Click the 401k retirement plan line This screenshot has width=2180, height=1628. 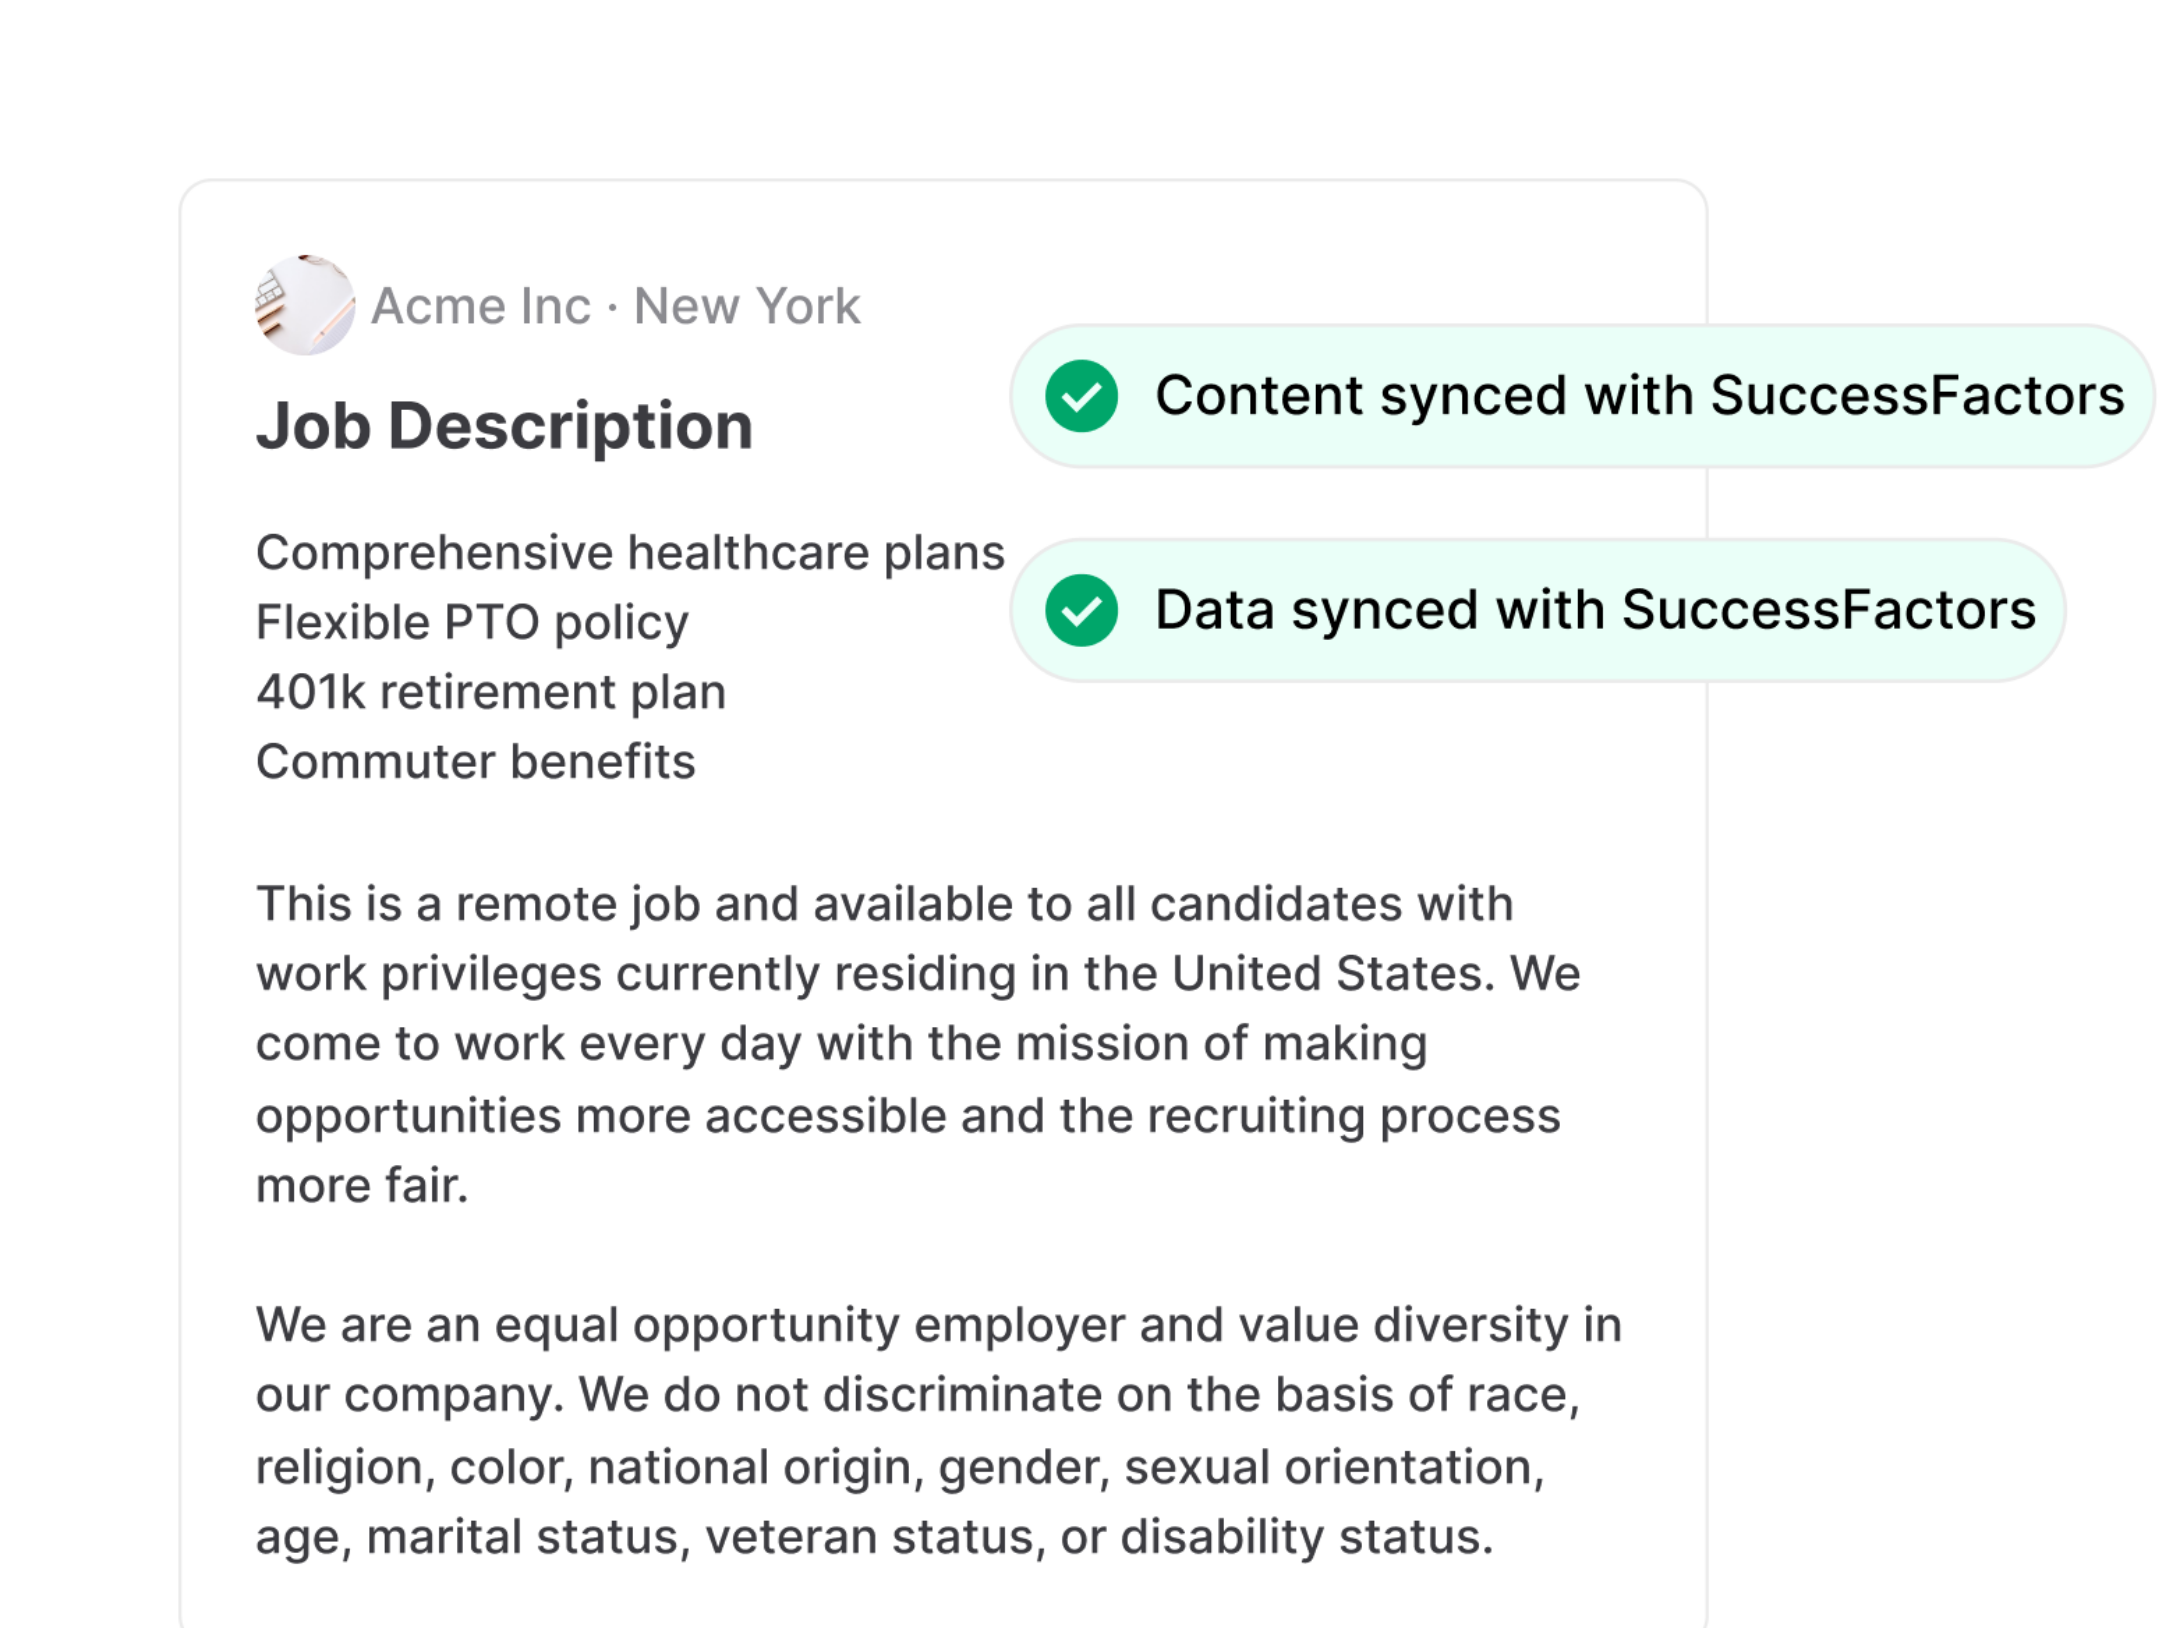491,692
